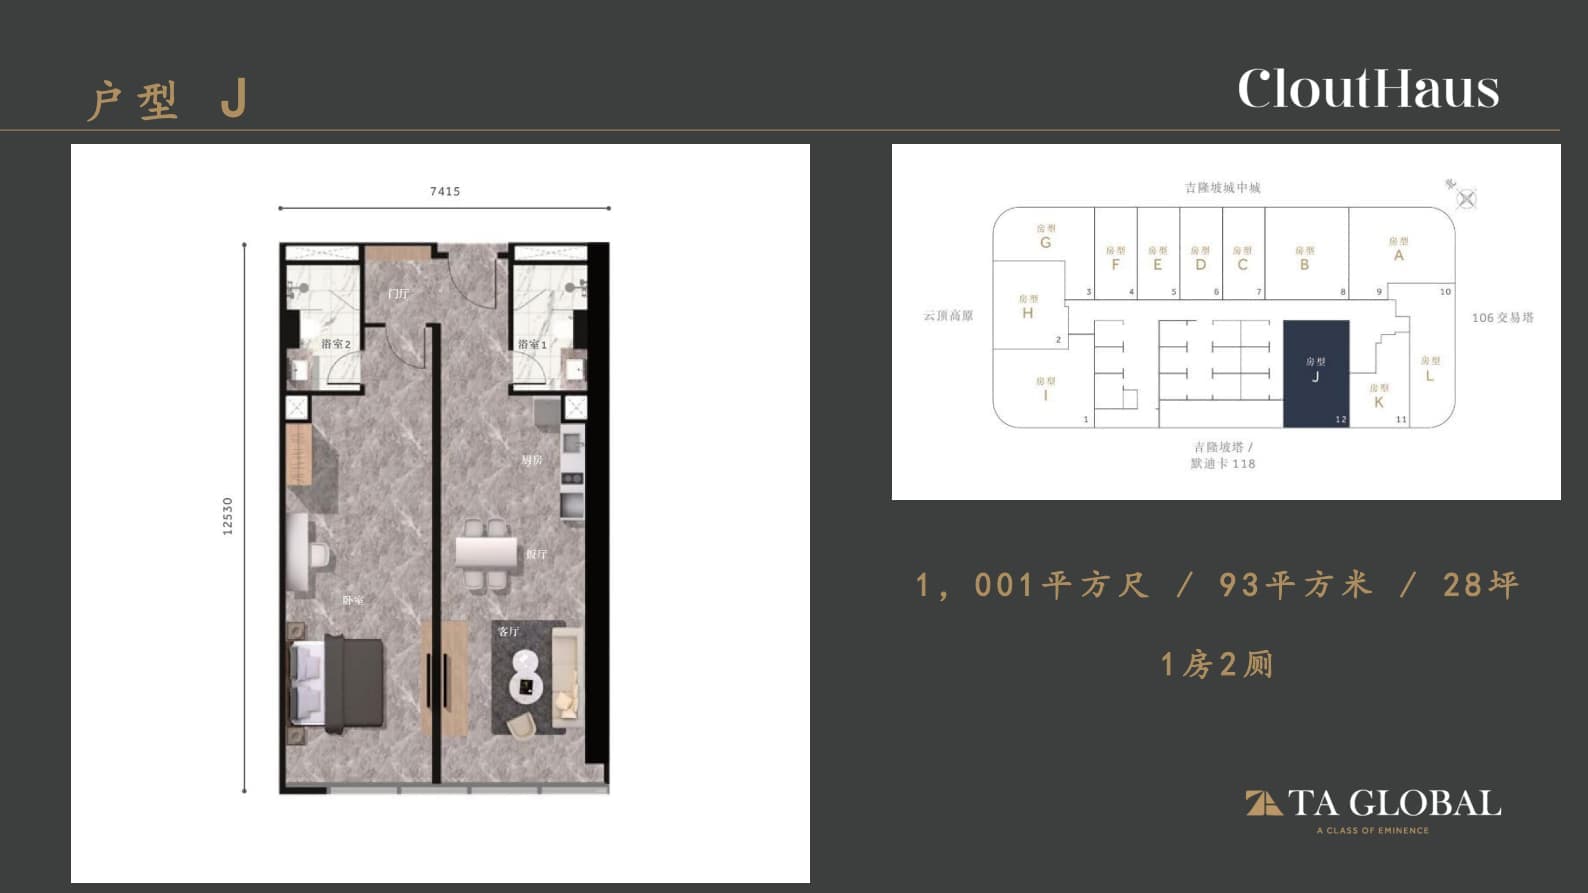Click the 饭厅 dining room label

tap(536, 554)
